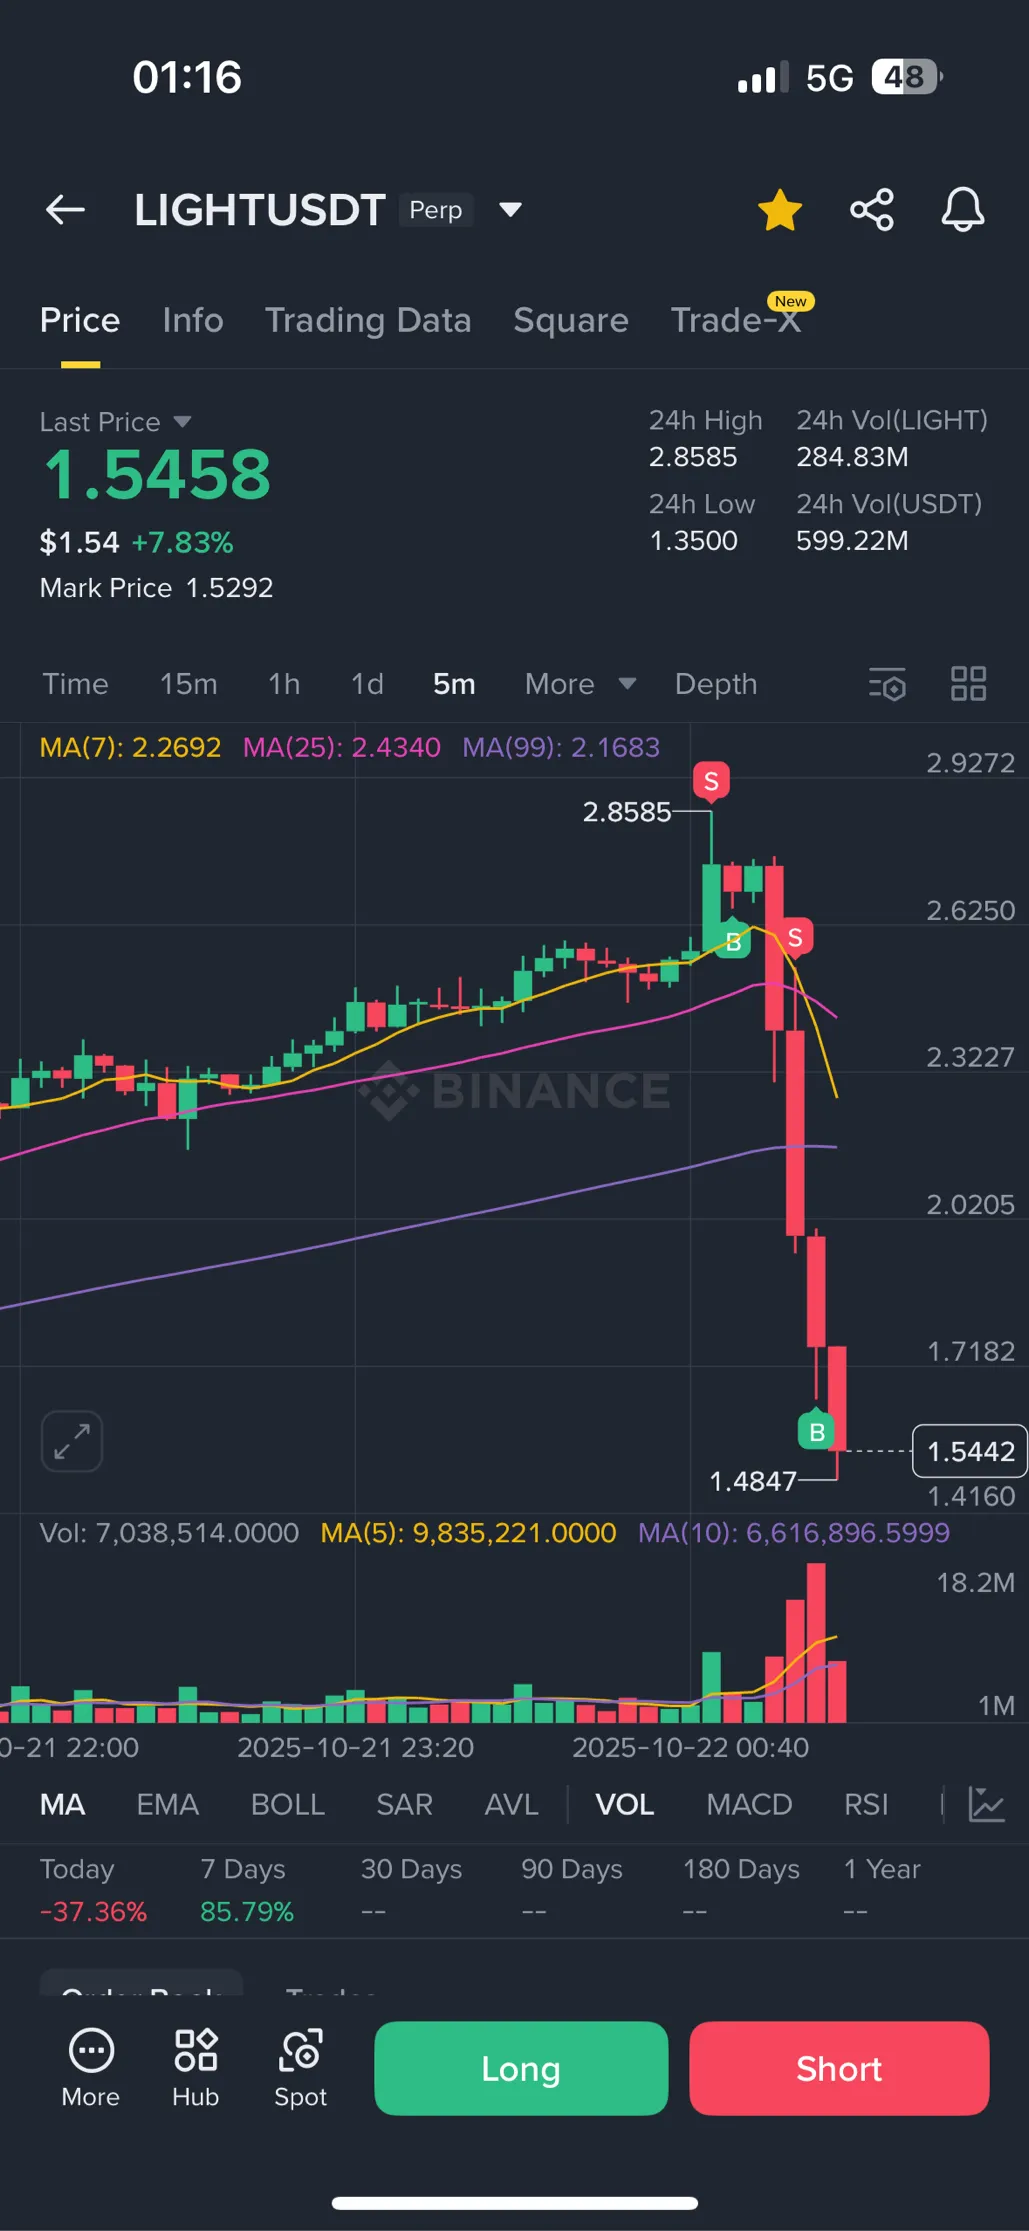Expand chart to fullscreen
This screenshot has height=2231, width=1029.
(x=72, y=1441)
